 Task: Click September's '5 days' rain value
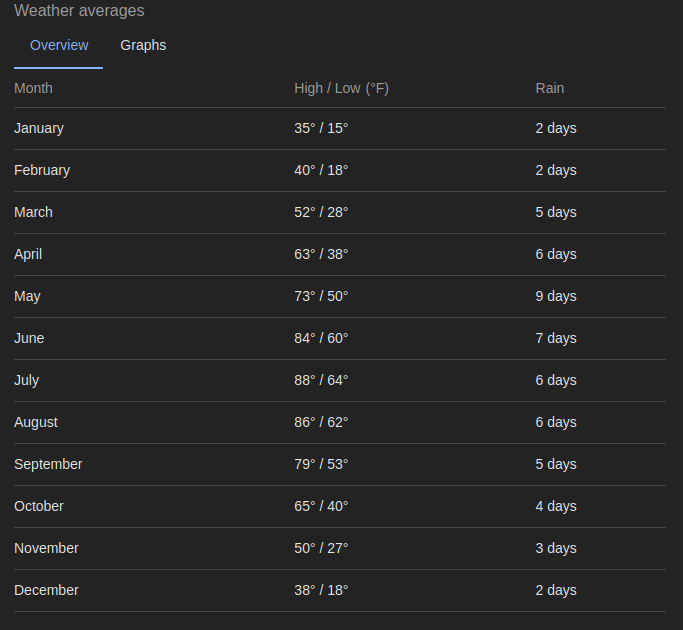tap(556, 464)
